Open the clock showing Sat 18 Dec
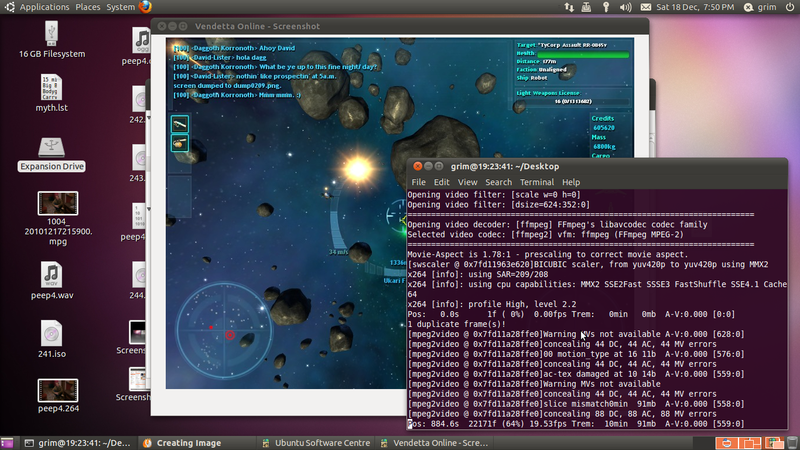Image resolution: width=800 pixels, height=450 pixels. pyautogui.click(x=695, y=7)
